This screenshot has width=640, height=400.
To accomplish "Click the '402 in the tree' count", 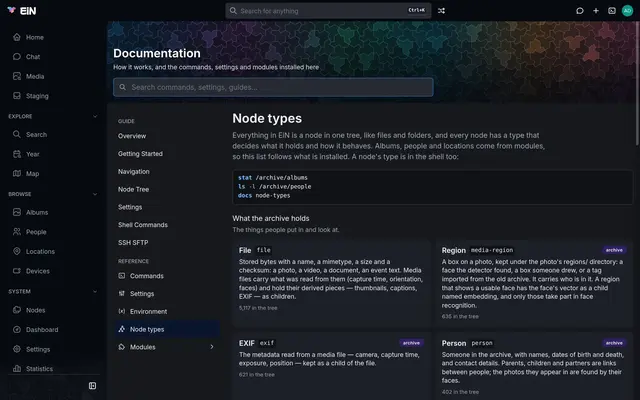I will tap(460, 392).
